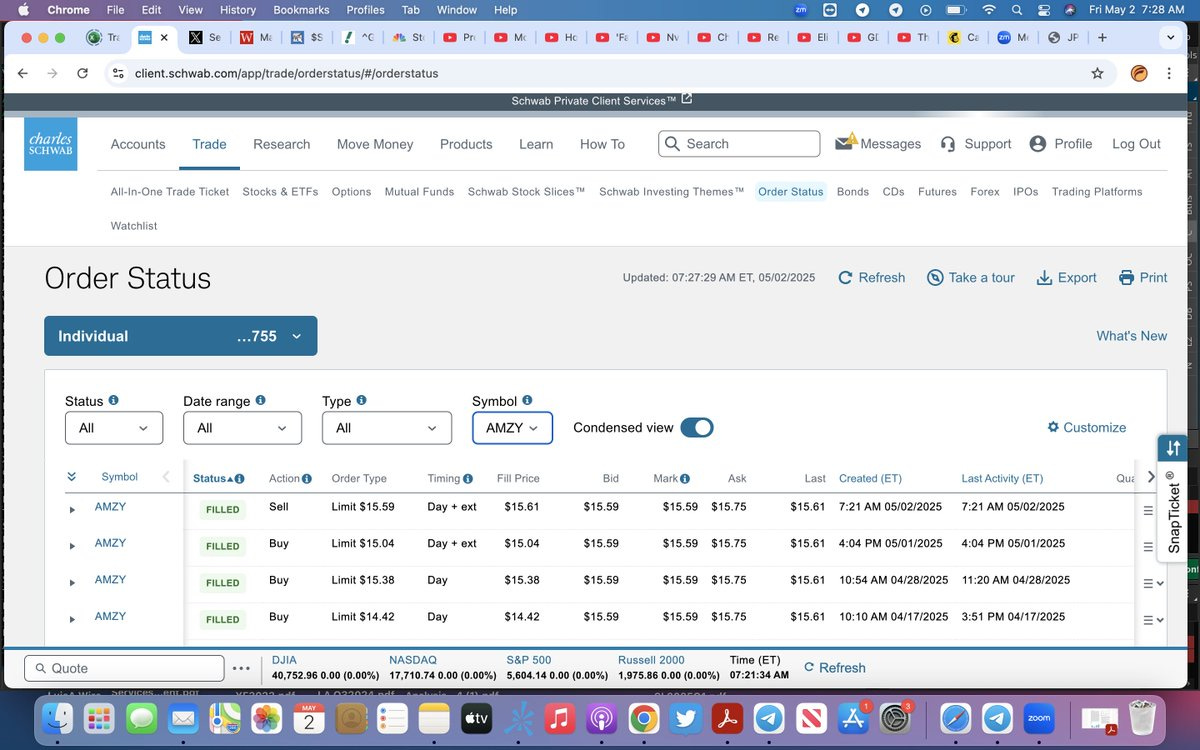Collapse symbol column with left chevron
This screenshot has height=750, width=1200.
(166, 477)
